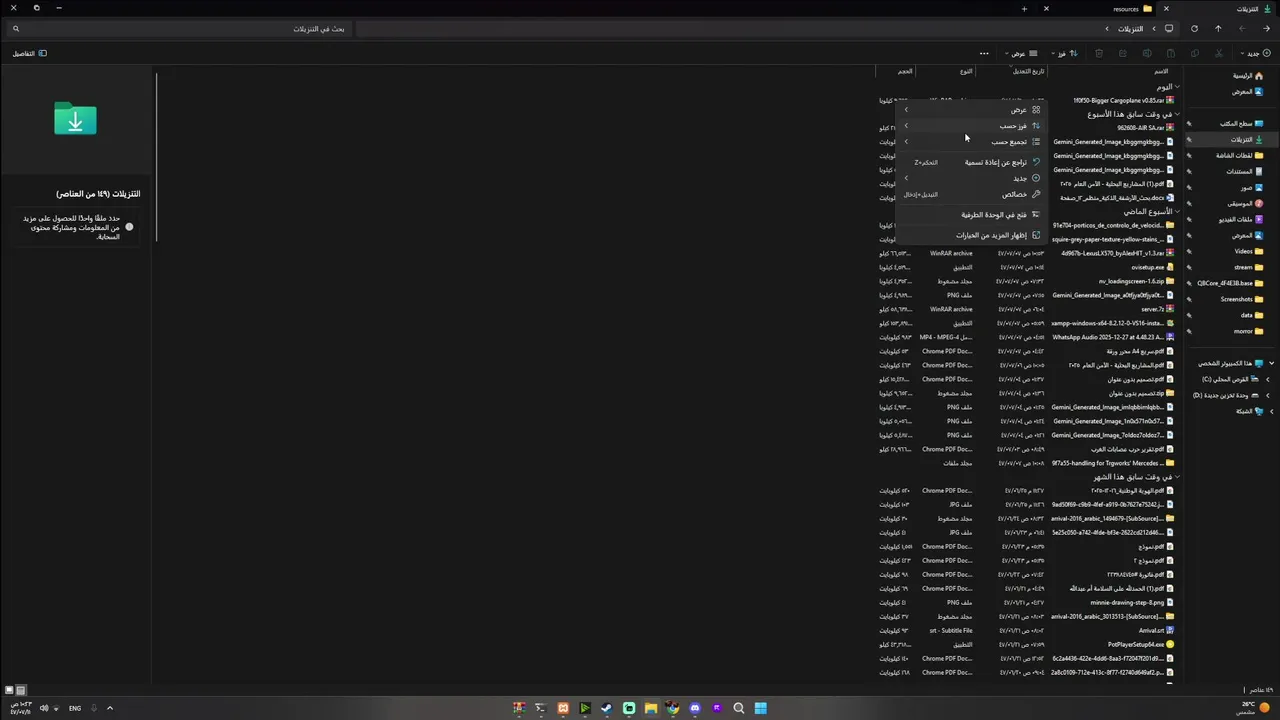Open QBCore_4F4E3B.base sidebar folder
1280x720 pixels.
pyautogui.click(x=1230, y=284)
